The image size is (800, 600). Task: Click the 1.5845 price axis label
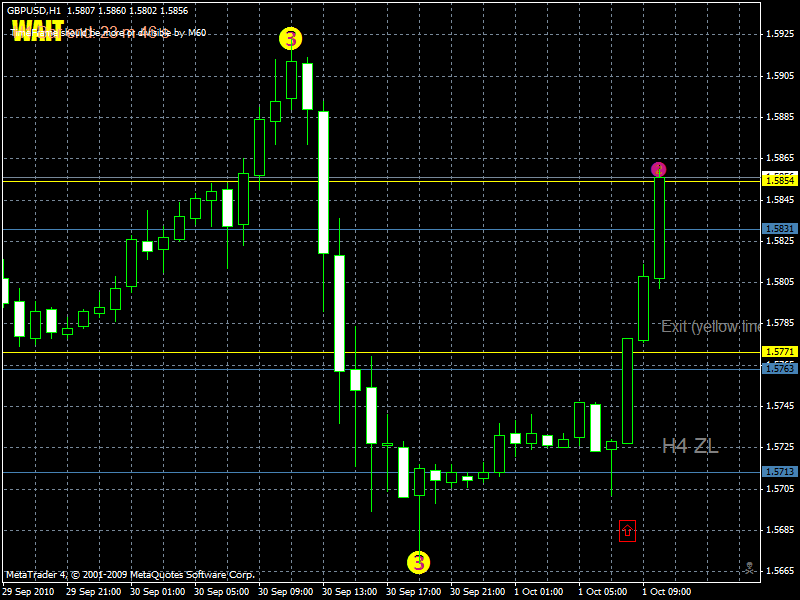(780, 199)
